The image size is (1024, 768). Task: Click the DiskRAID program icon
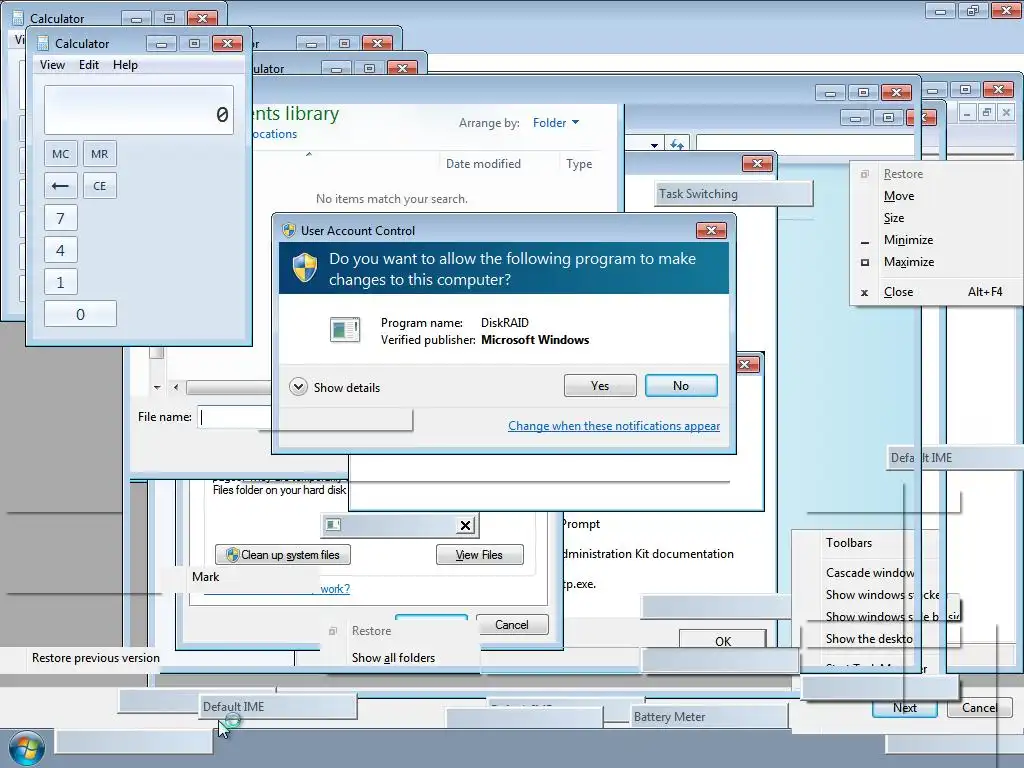345,330
